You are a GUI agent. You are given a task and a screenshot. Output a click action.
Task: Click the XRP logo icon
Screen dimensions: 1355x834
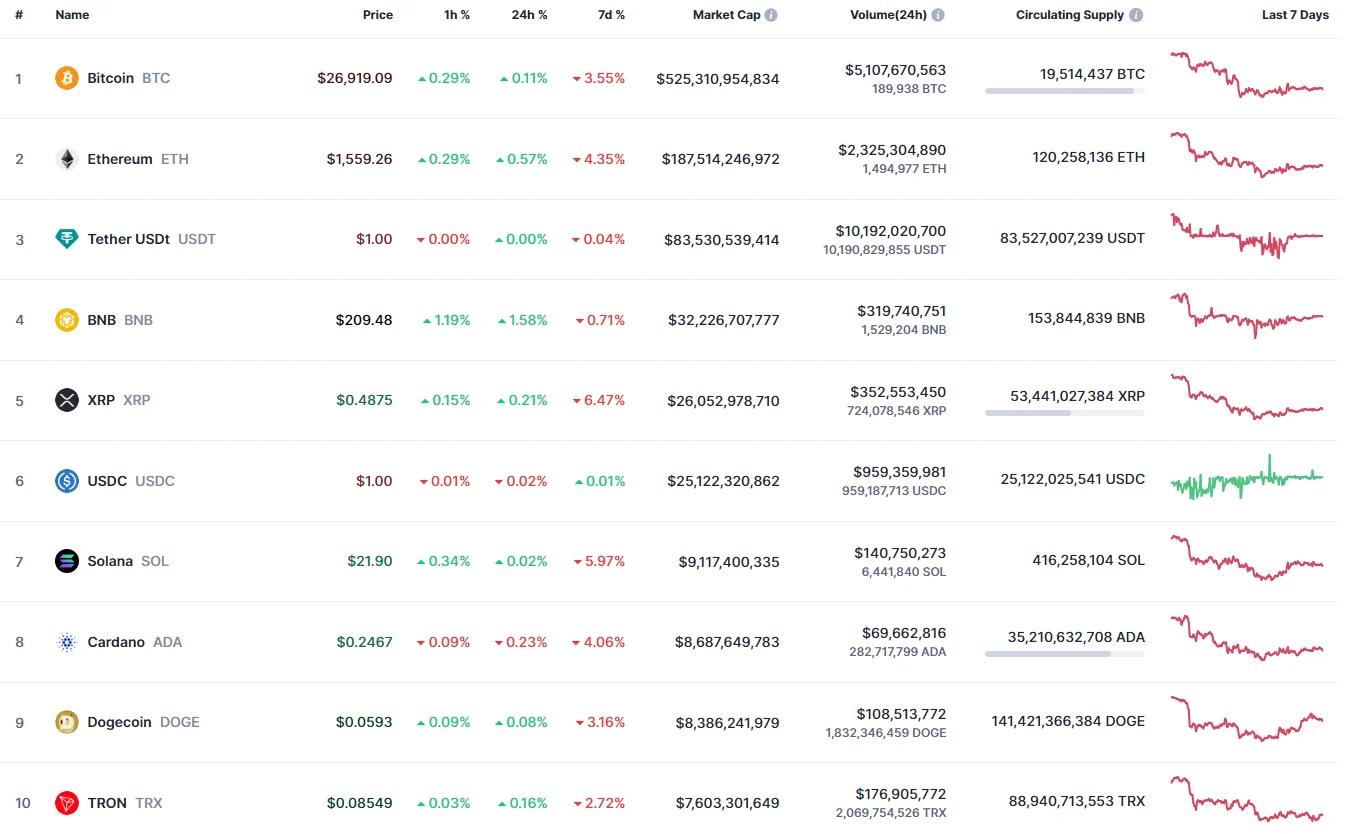(x=67, y=400)
